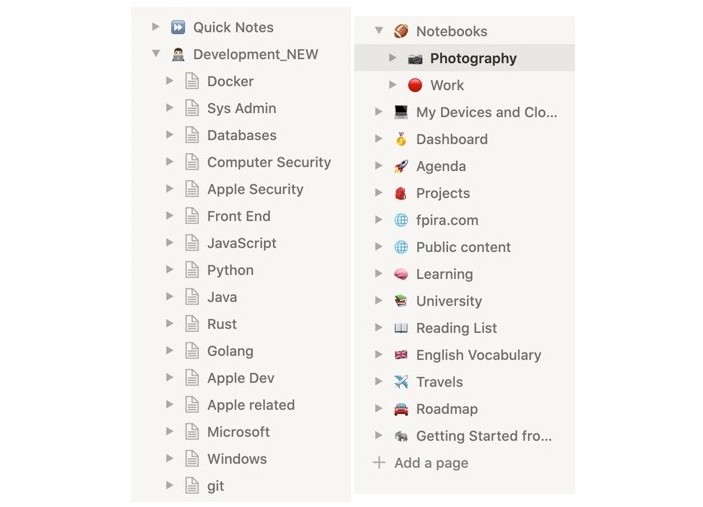Click the elephant icon beside Getting Started
The width and height of the screenshot is (703, 507).
pos(401,436)
